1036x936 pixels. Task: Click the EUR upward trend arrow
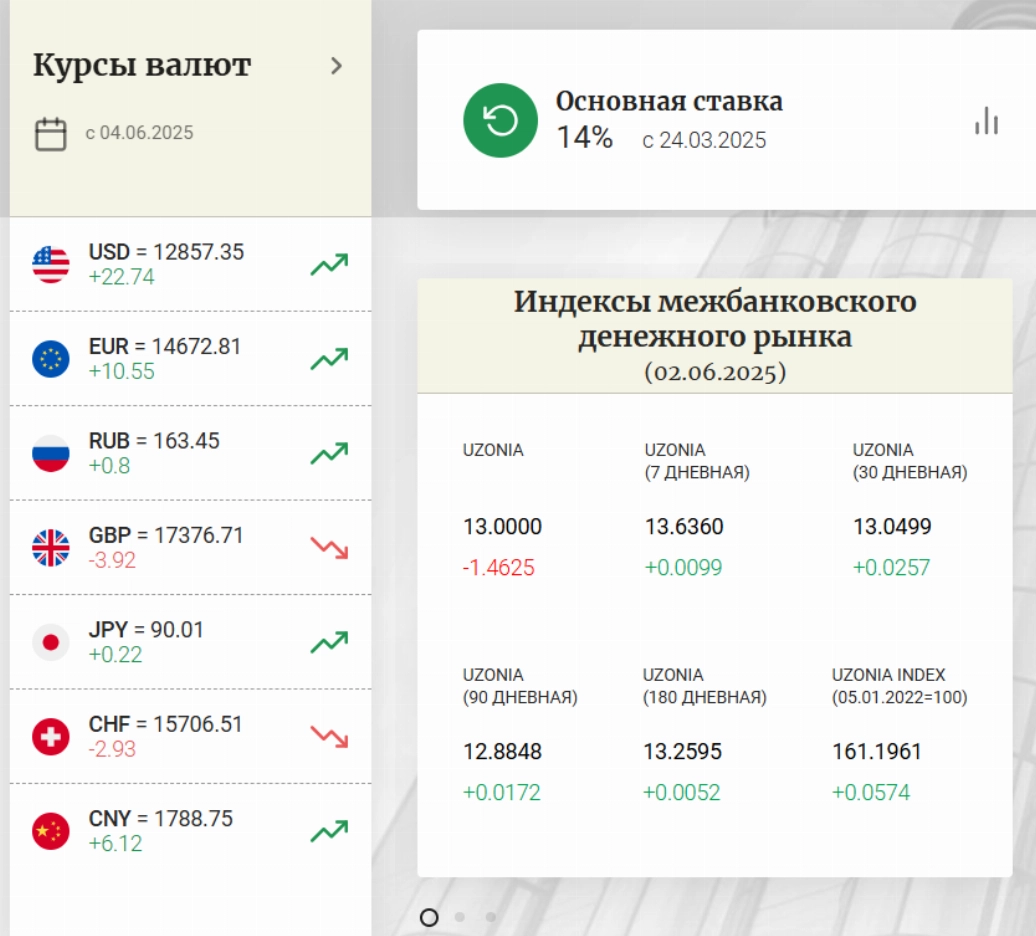329,359
